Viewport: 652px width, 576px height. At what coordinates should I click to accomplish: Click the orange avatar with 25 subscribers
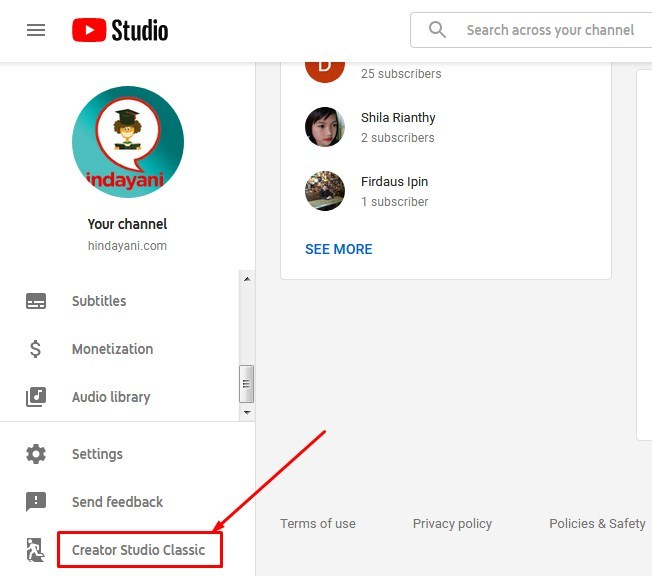pos(325,71)
